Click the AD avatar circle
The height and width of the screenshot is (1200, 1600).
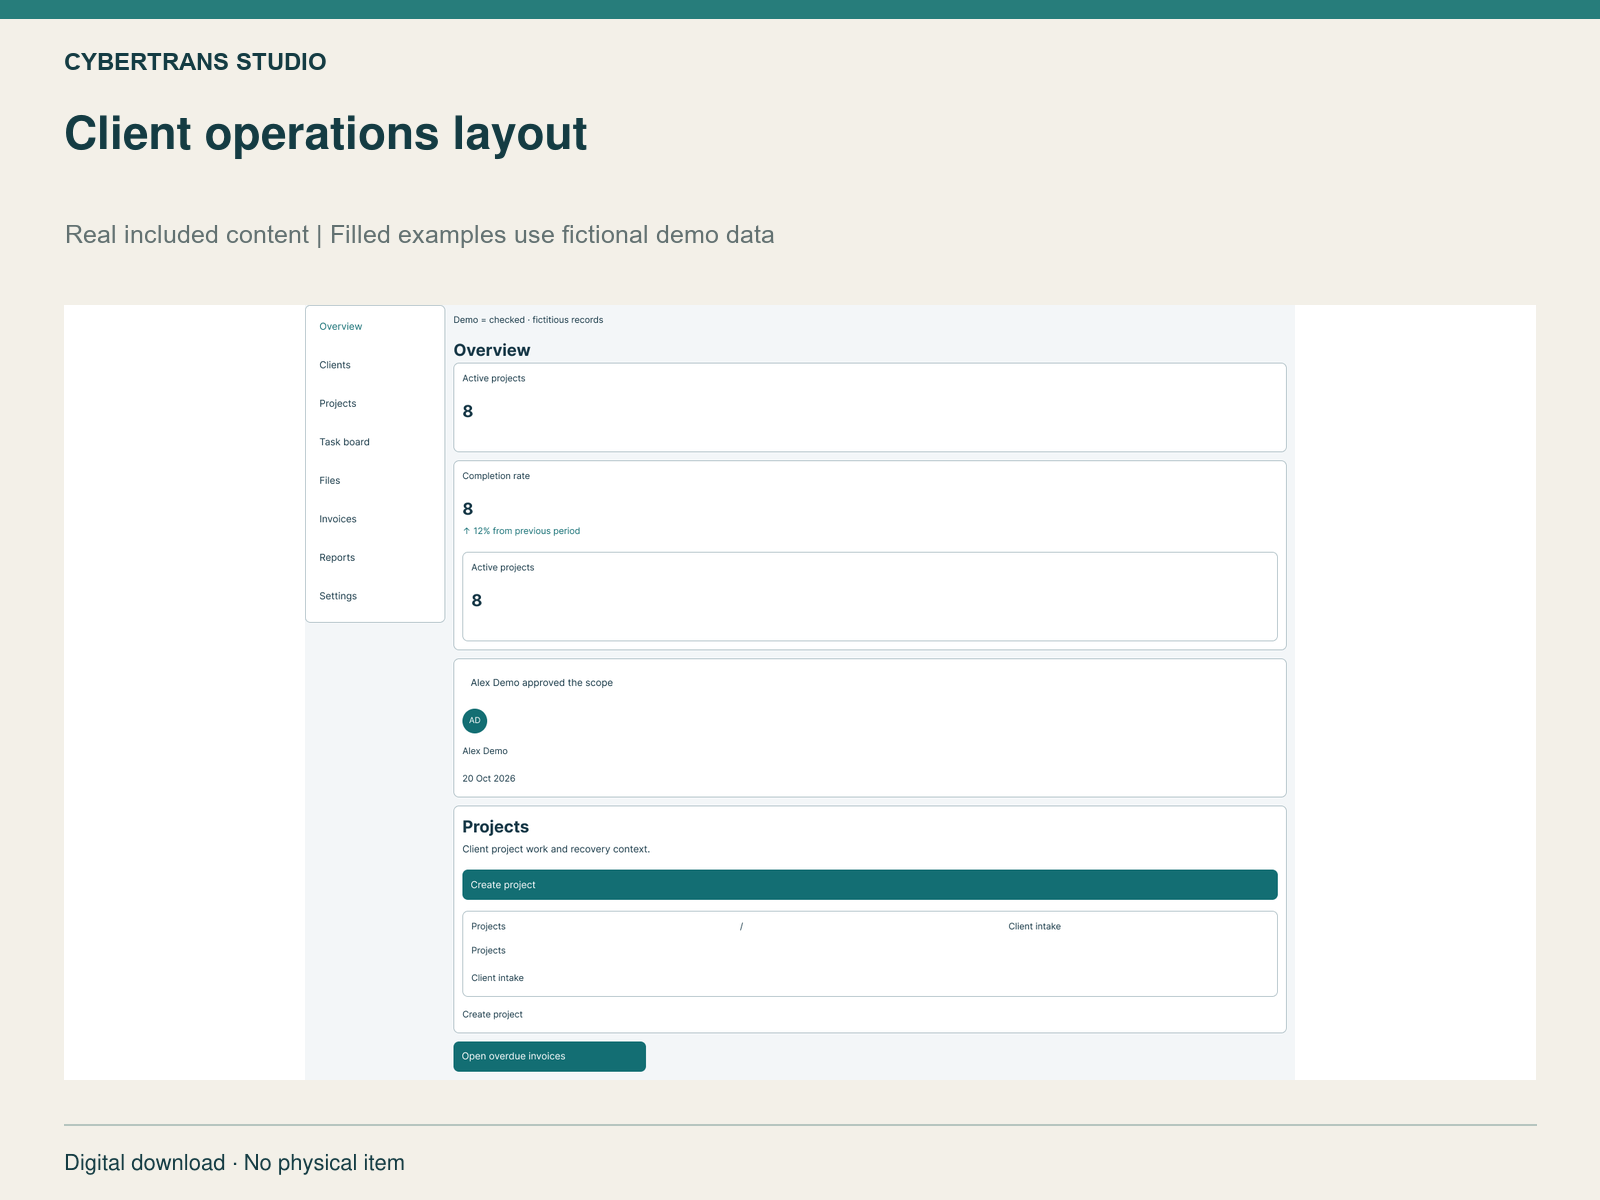pos(475,721)
